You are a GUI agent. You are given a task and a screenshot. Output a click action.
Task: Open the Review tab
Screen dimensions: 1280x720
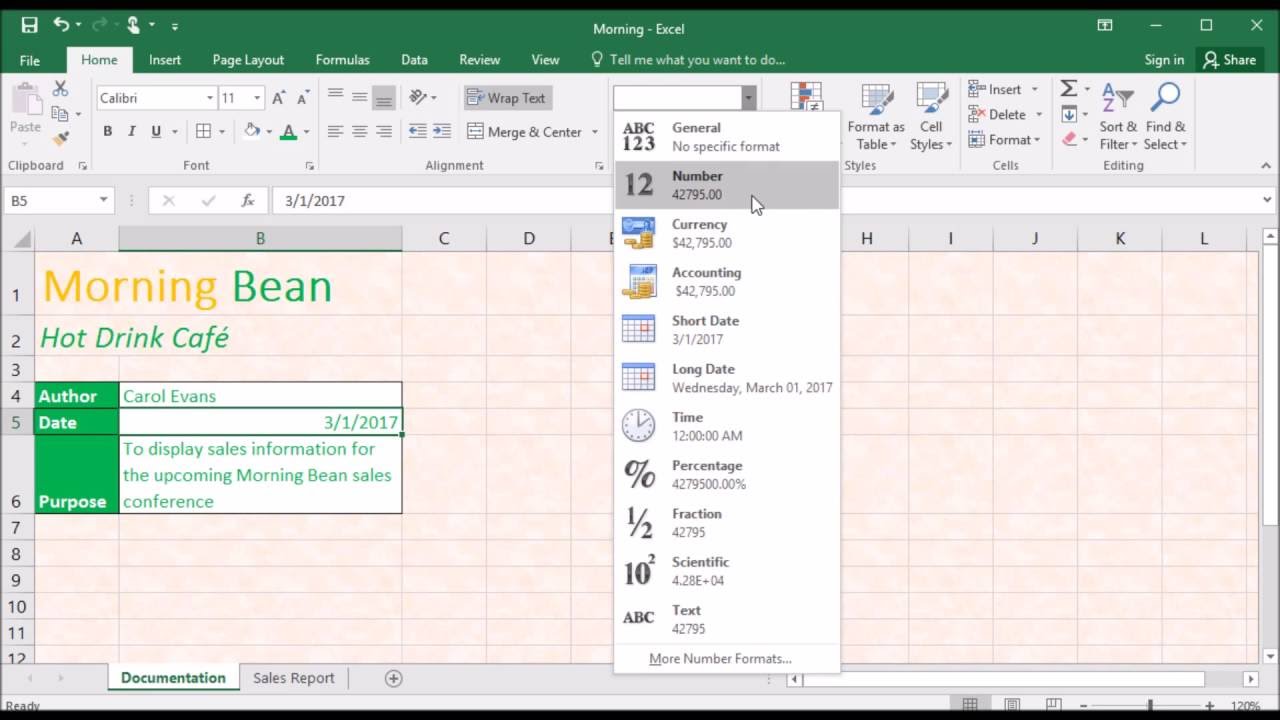coord(479,60)
